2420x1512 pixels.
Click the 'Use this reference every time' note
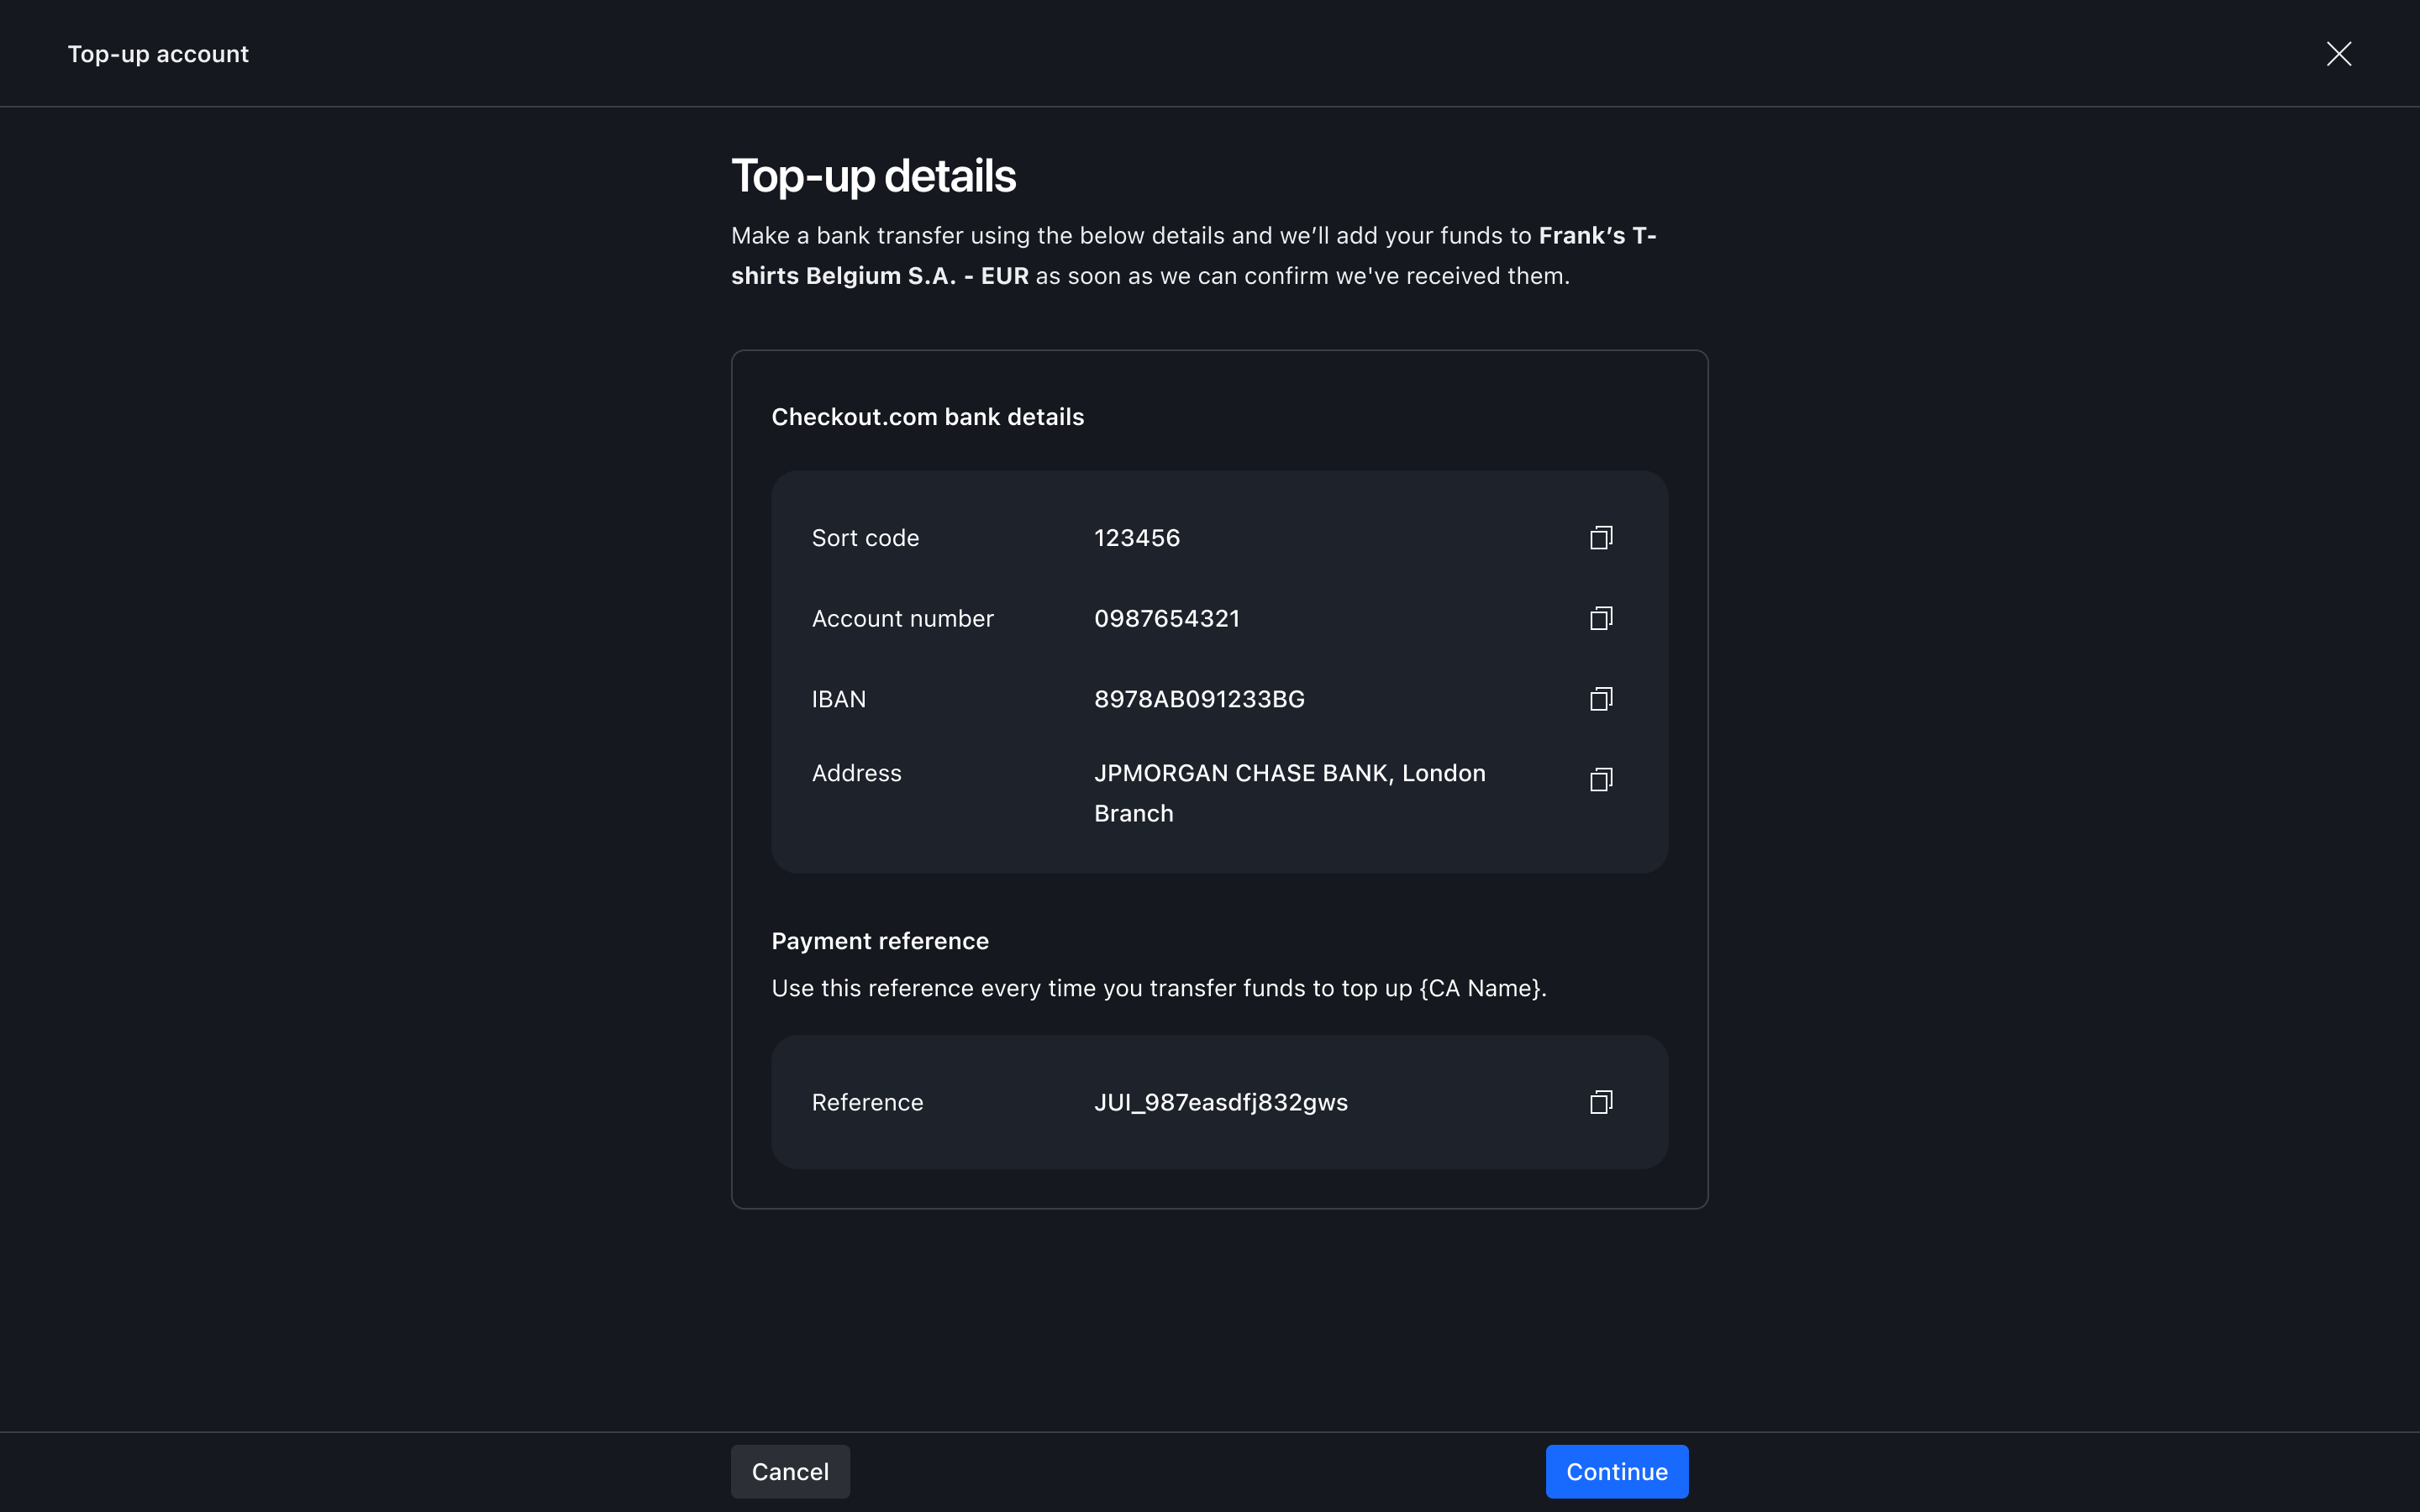point(1159,988)
